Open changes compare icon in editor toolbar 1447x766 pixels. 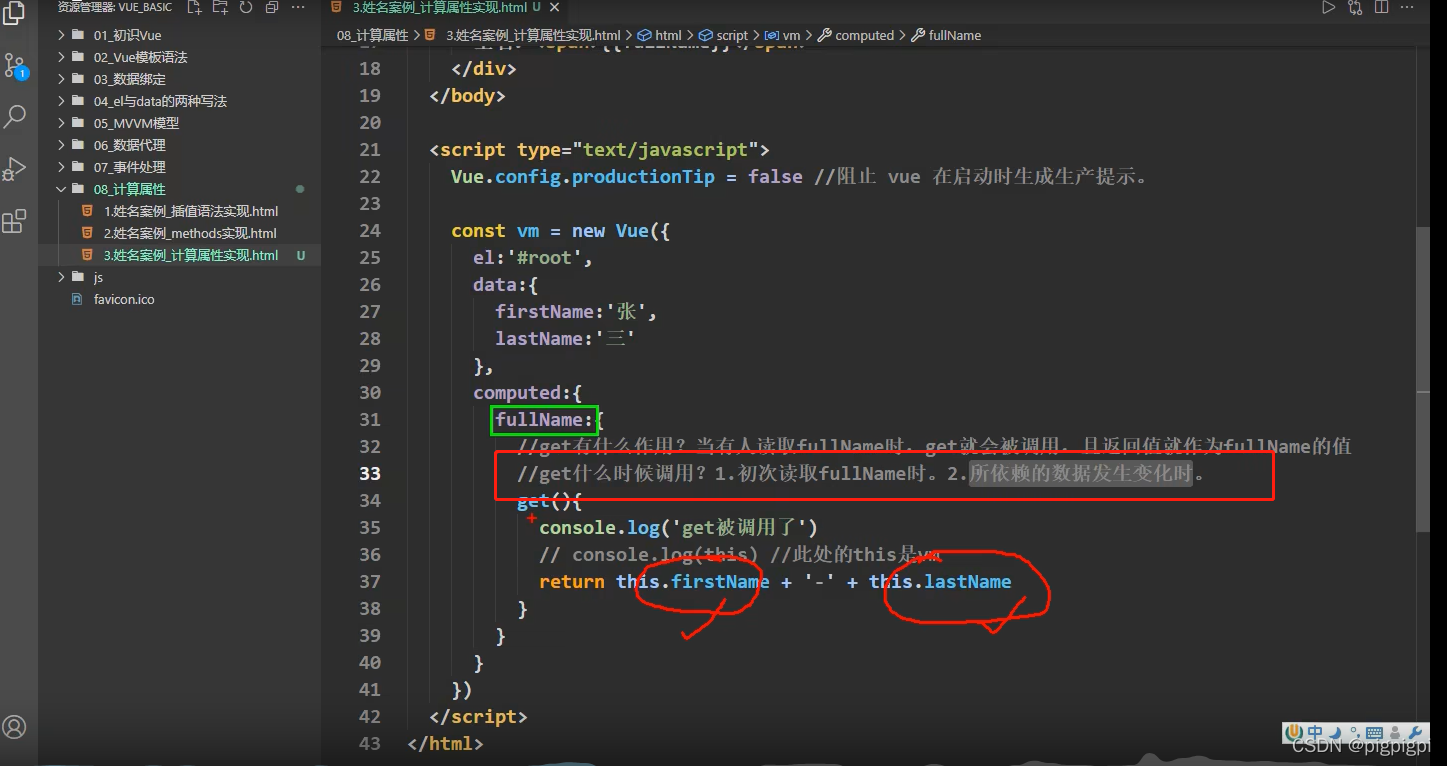point(1355,7)
